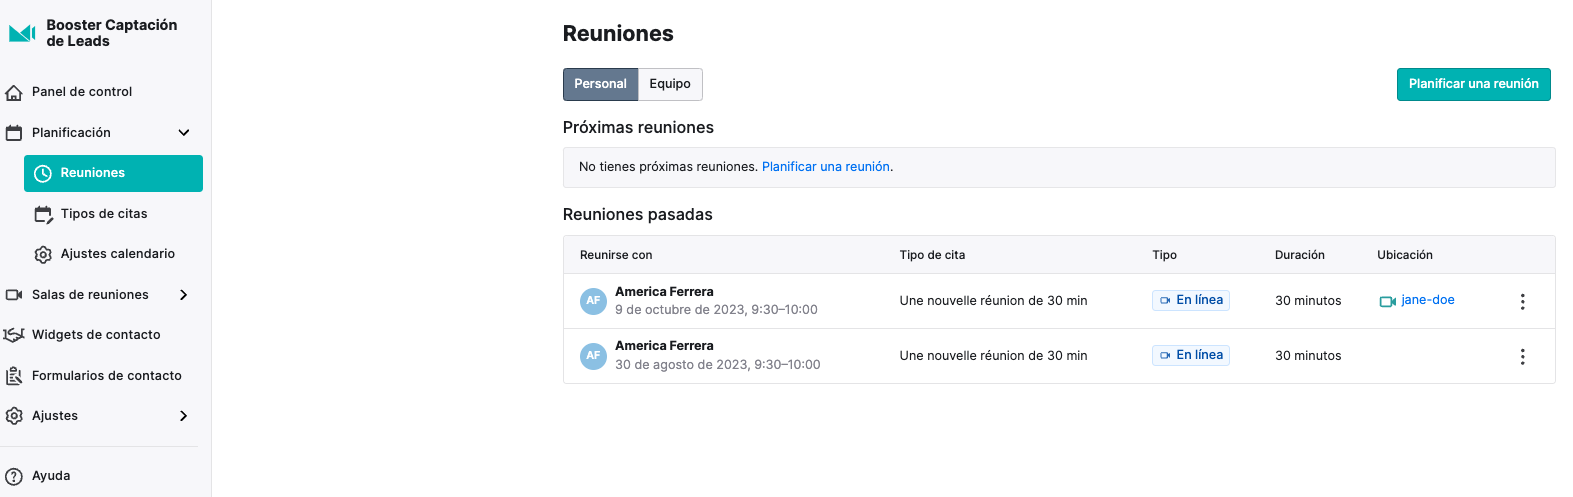Click '30 minutos' in the 30 de agosto row
The width and height of the screenshot is (1573, 497).
1308,356
